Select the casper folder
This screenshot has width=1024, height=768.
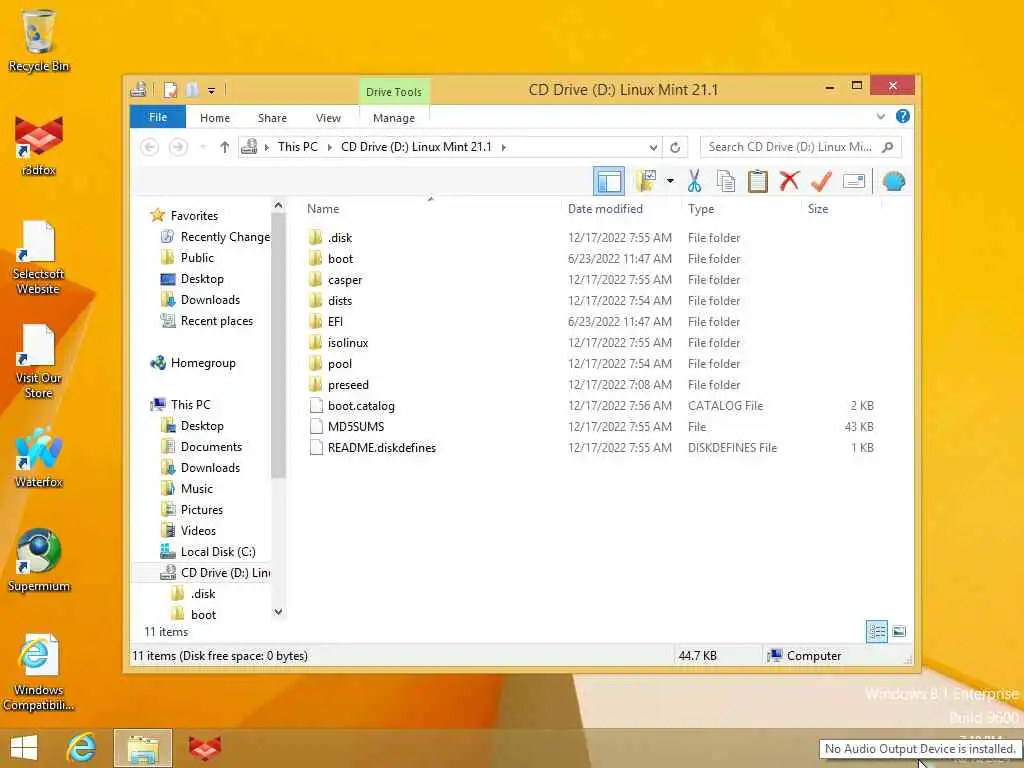(345, 280)
